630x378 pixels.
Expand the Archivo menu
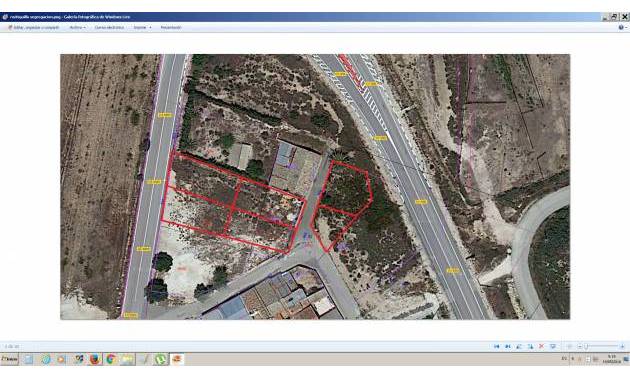77,28
